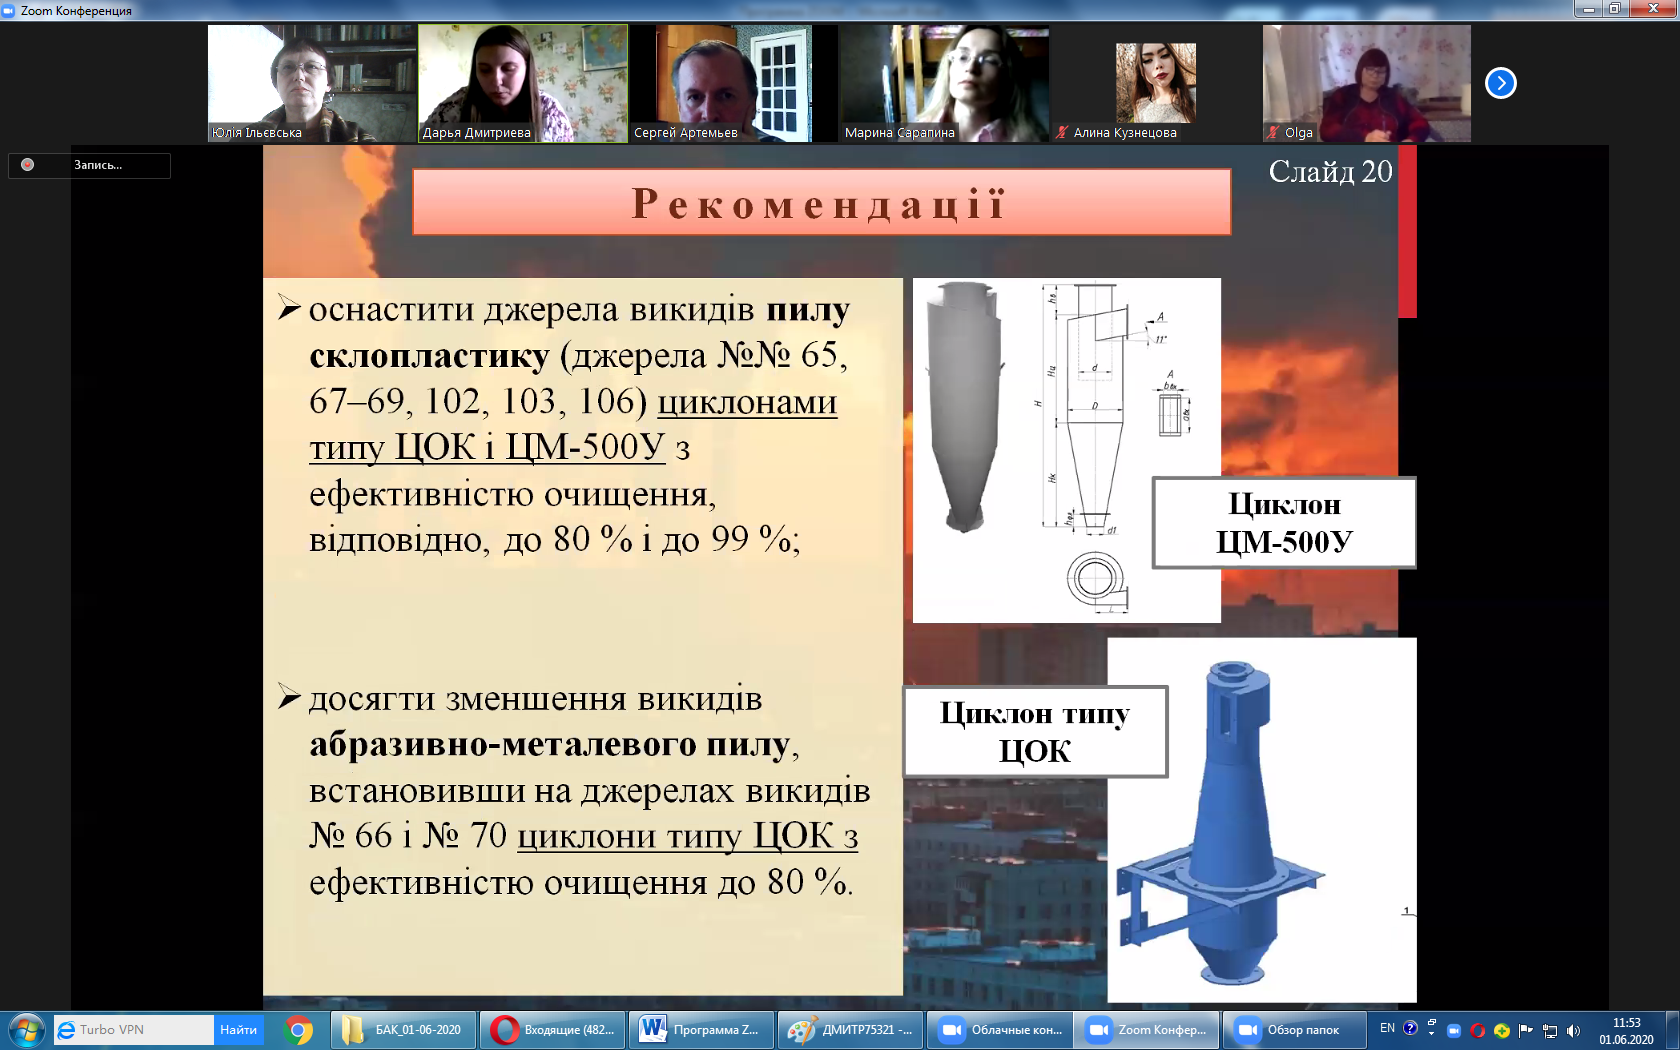This screenshot has height=1050, width=1680.
Task: Open Action Center flag tray icon
Action: [x=1526, y=1030]
